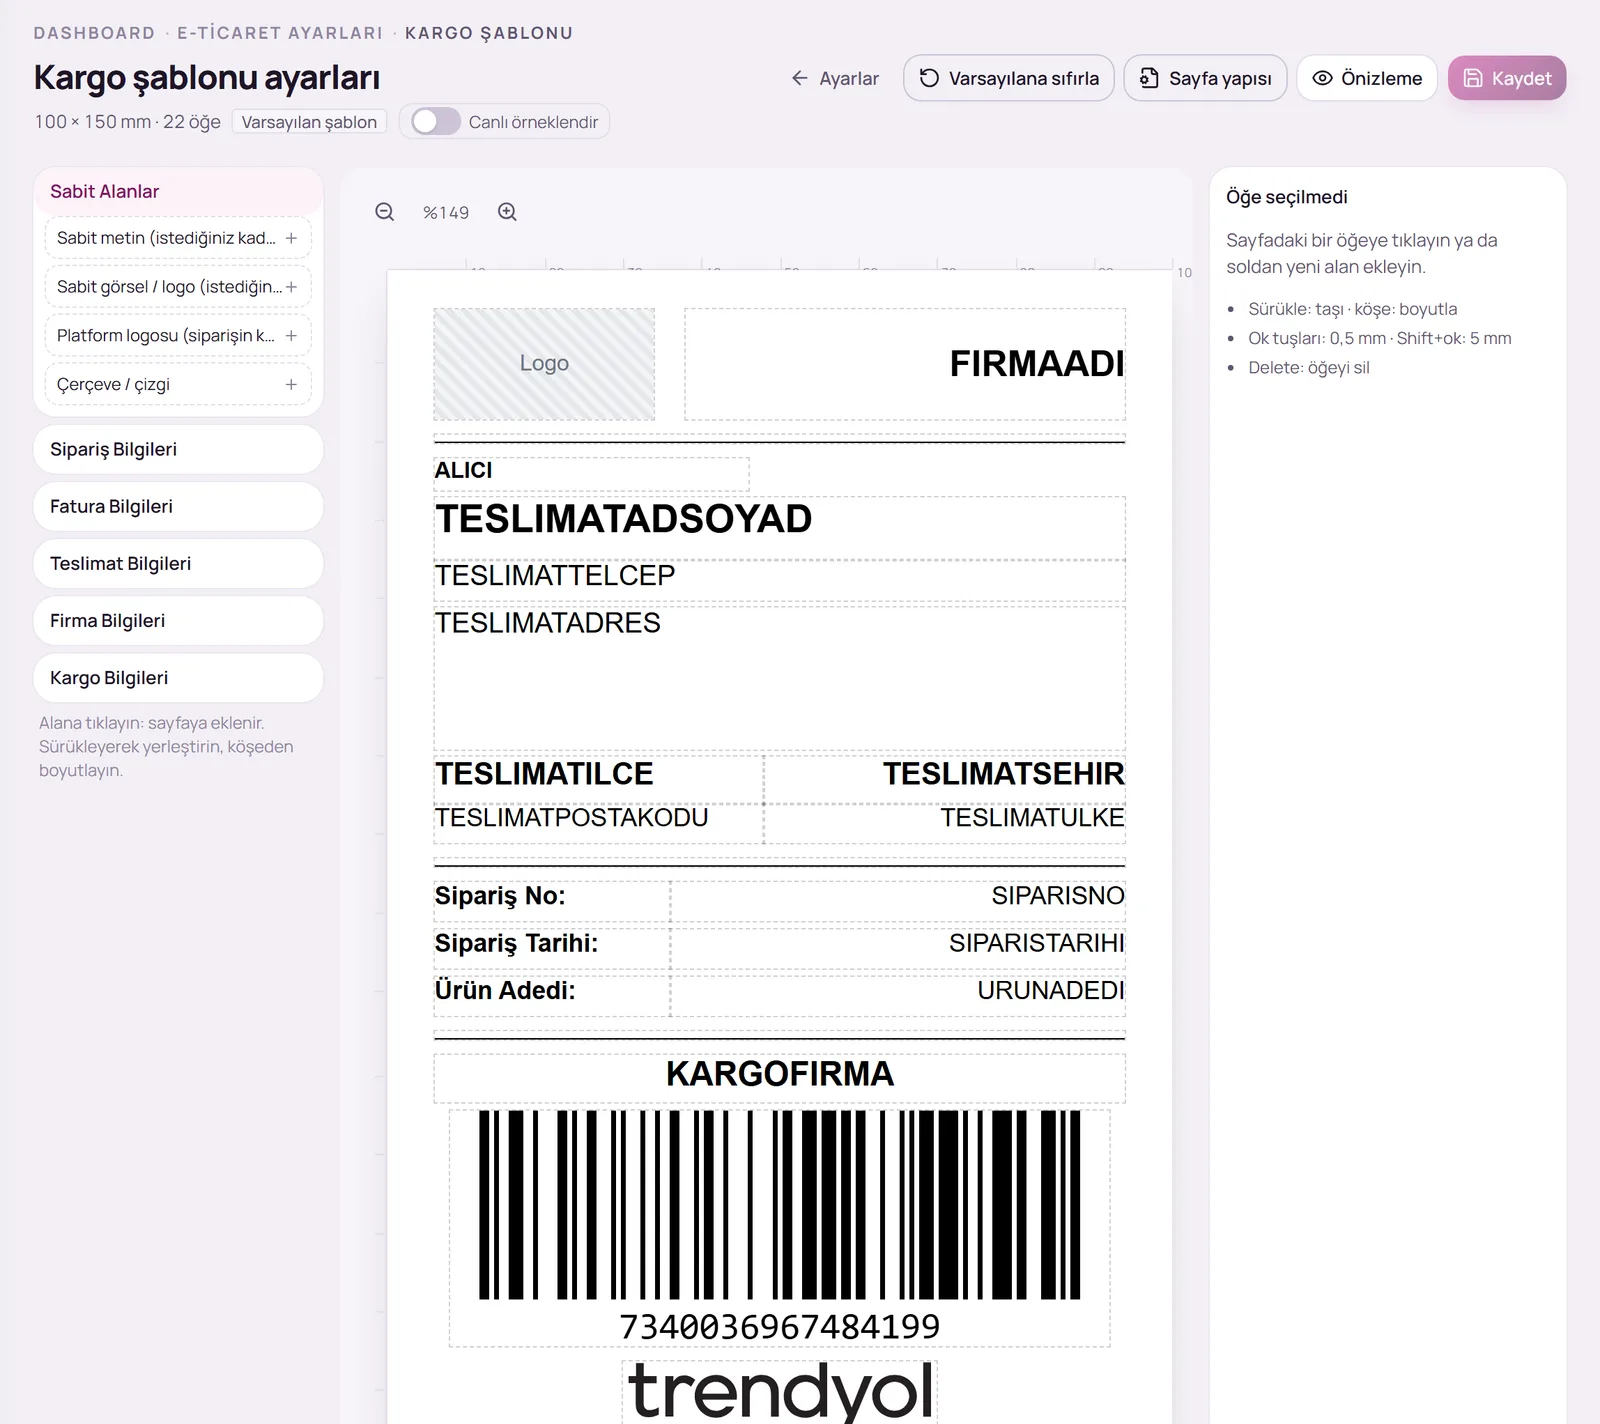Select the SIPARISTARIHI field
Screen dimensions: 1600x1424
tap(898, 948)
